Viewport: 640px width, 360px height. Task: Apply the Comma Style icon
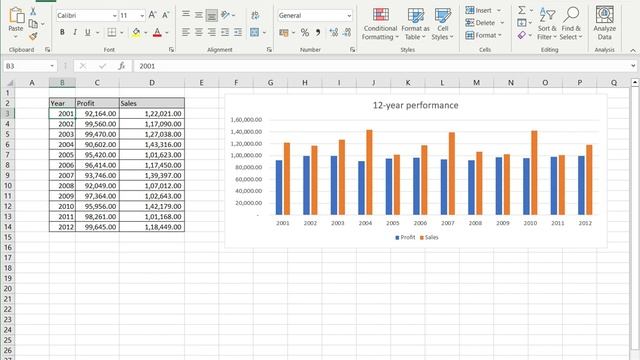tap(318, 32)
